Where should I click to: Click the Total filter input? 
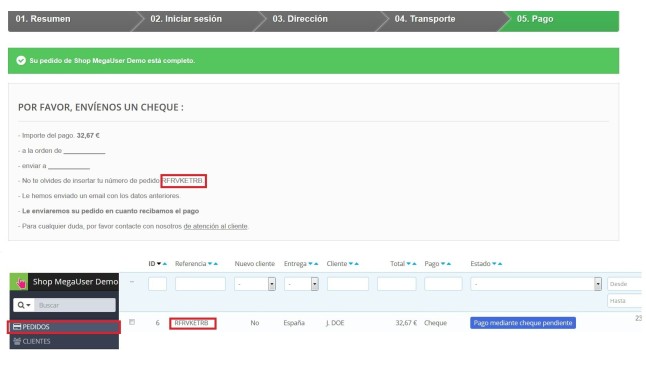396,284
